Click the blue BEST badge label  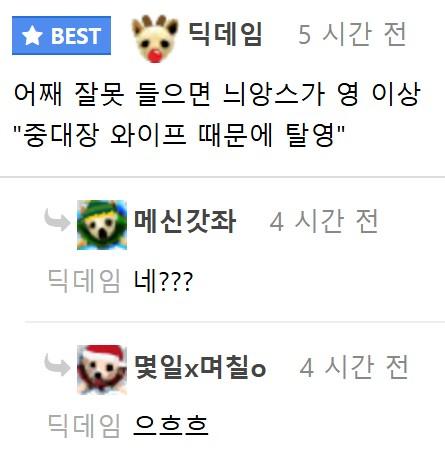(x=61, y=35)
